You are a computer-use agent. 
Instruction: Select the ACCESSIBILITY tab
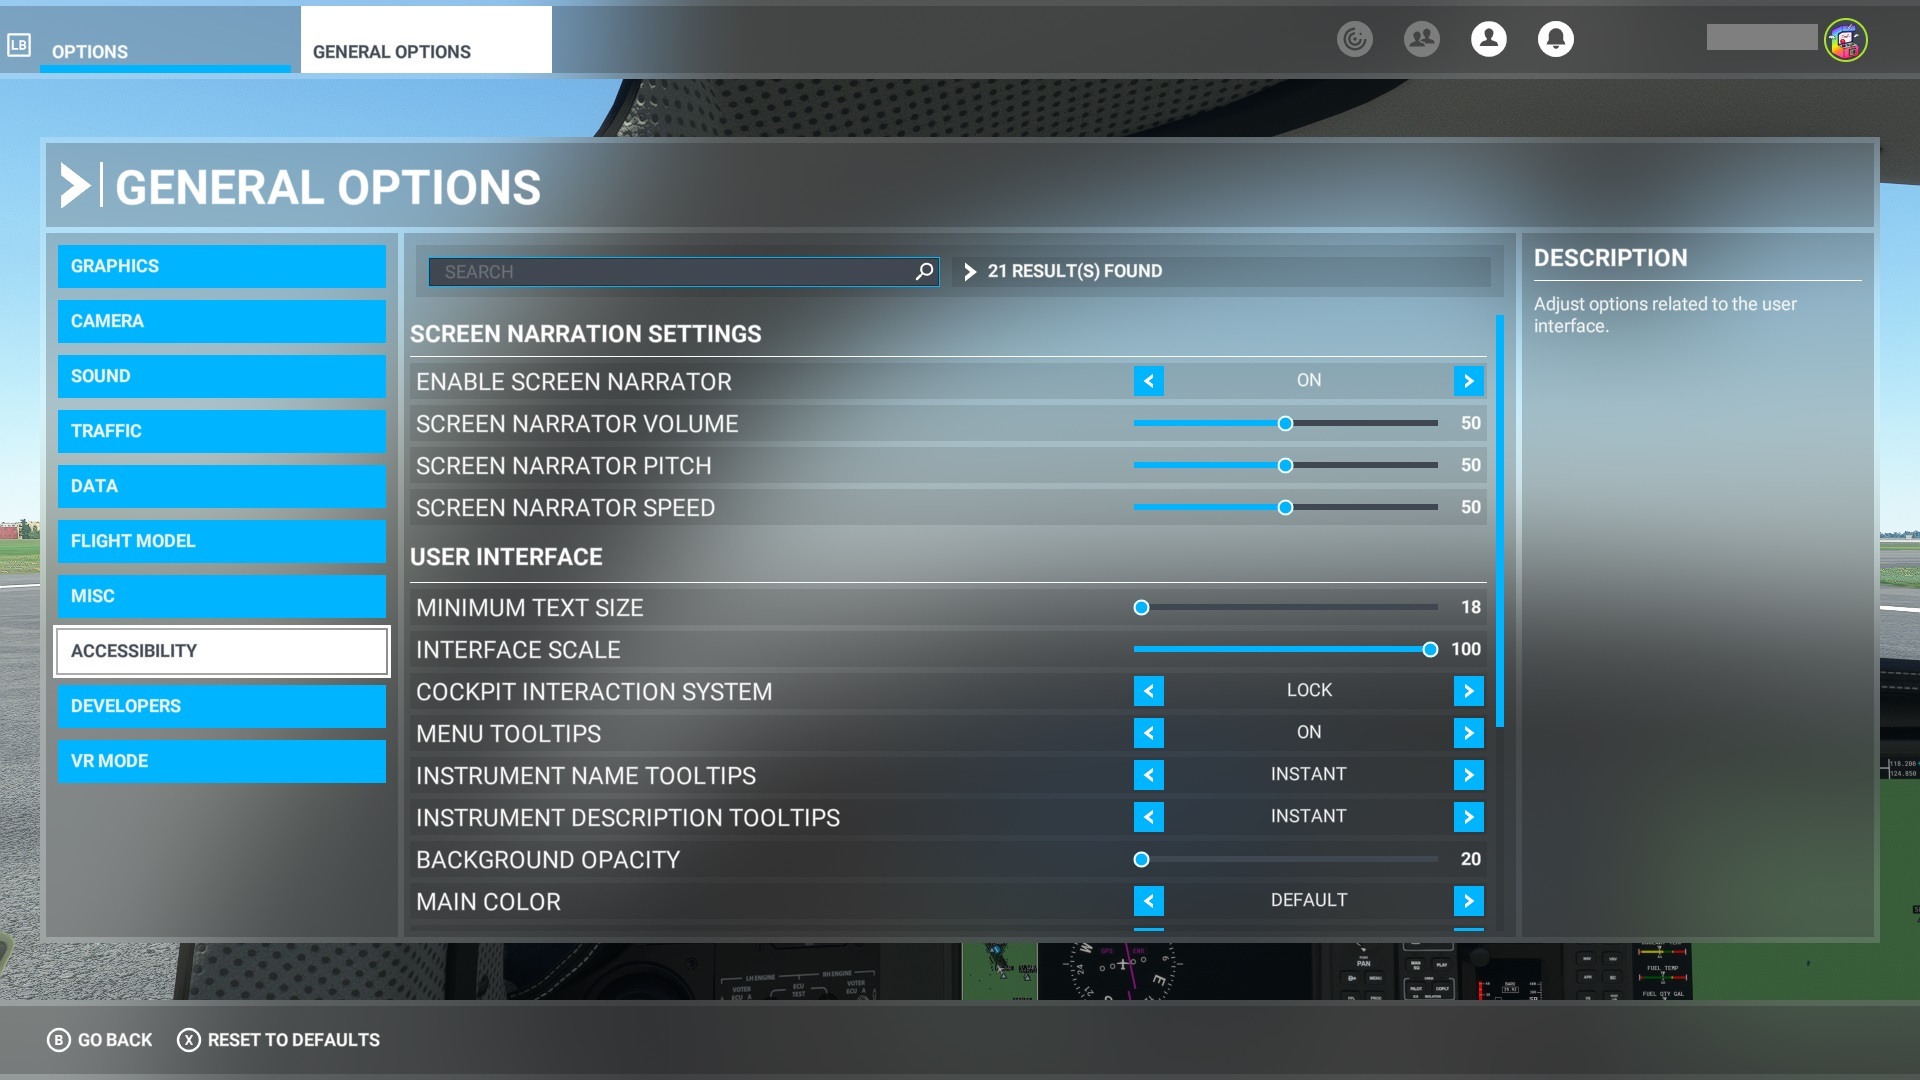[x=222, y=650]
